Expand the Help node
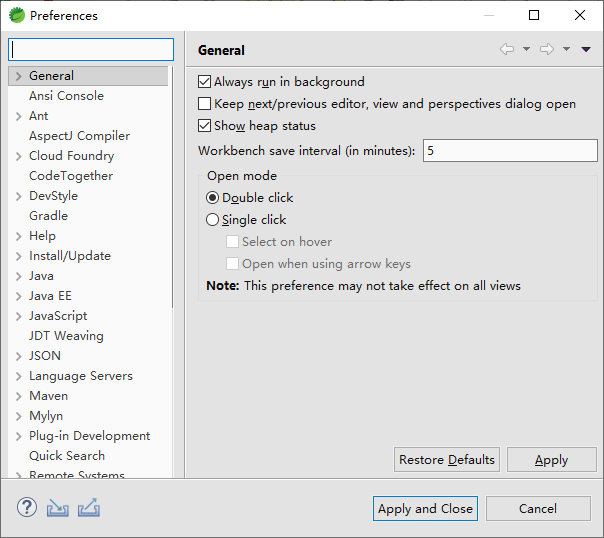The height and width of the screenshot is (538, 604). pyautogui.click(x=18, y=236)
